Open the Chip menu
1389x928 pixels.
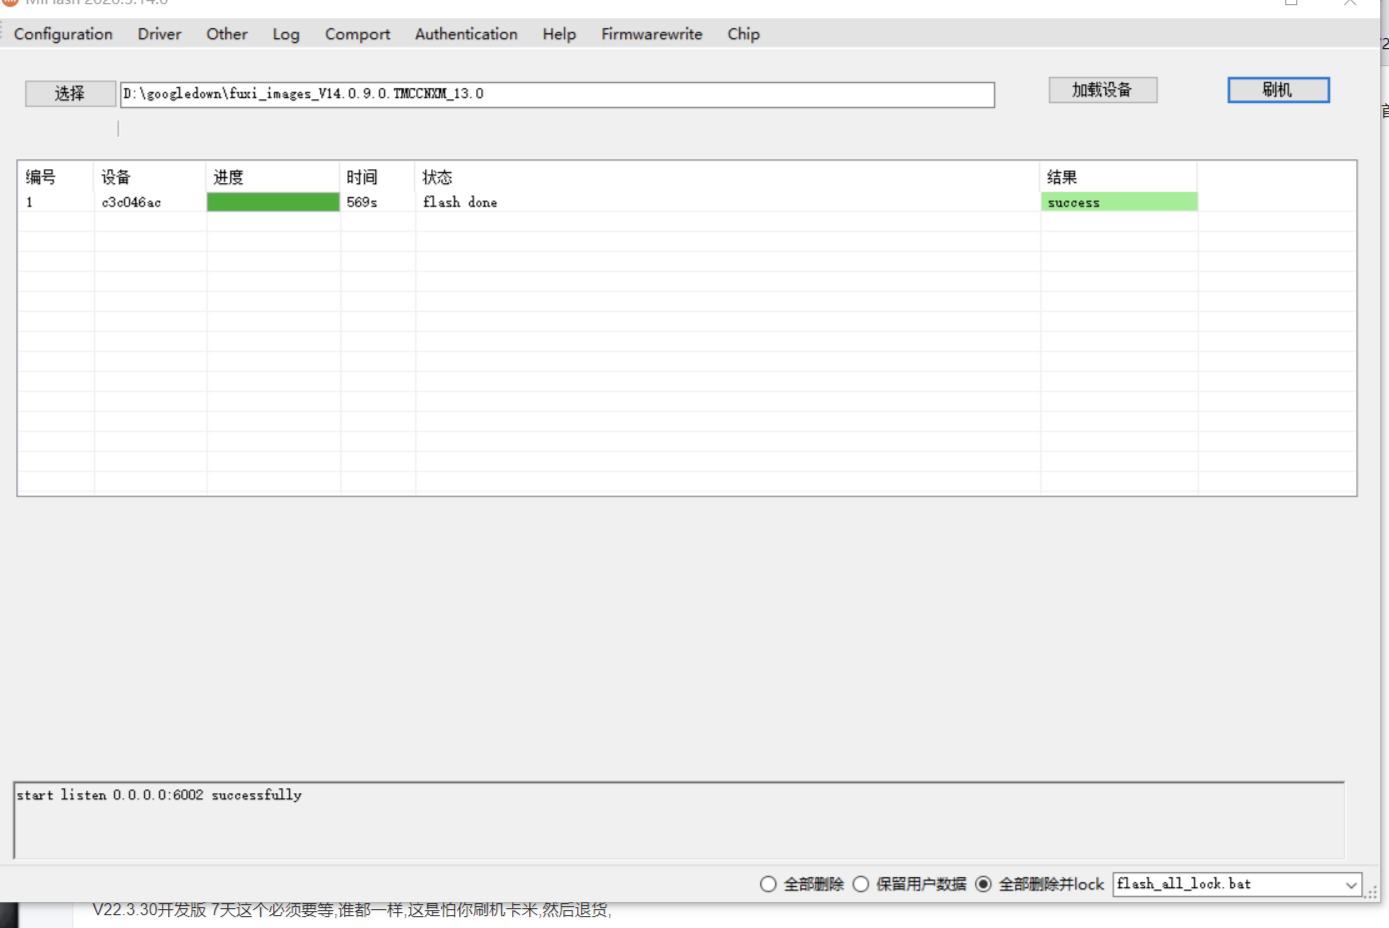[x=743, y=34]
